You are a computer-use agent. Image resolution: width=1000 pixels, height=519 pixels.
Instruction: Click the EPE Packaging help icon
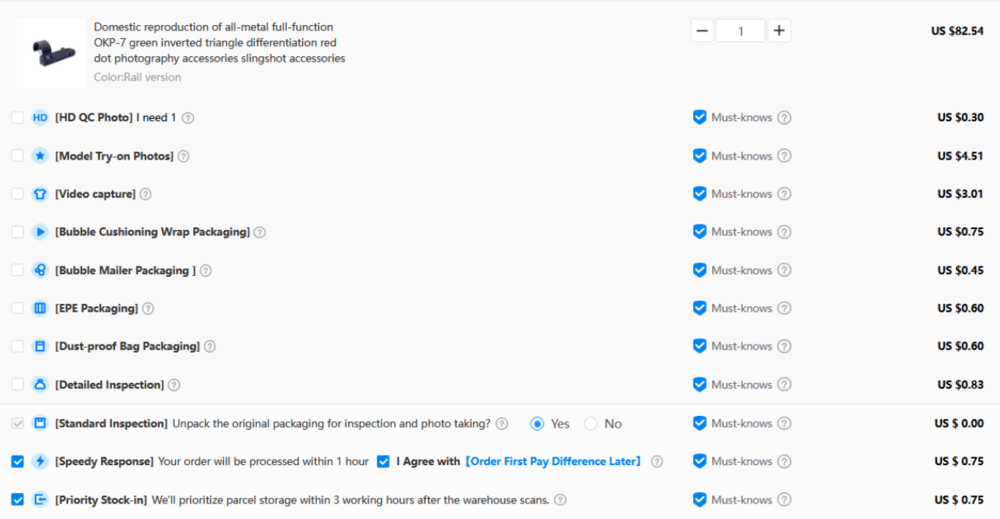tap(148, 309)
